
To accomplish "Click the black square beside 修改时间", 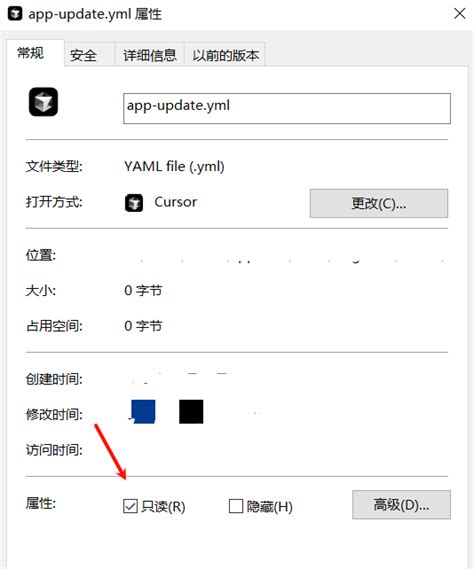I will (191, 412).
